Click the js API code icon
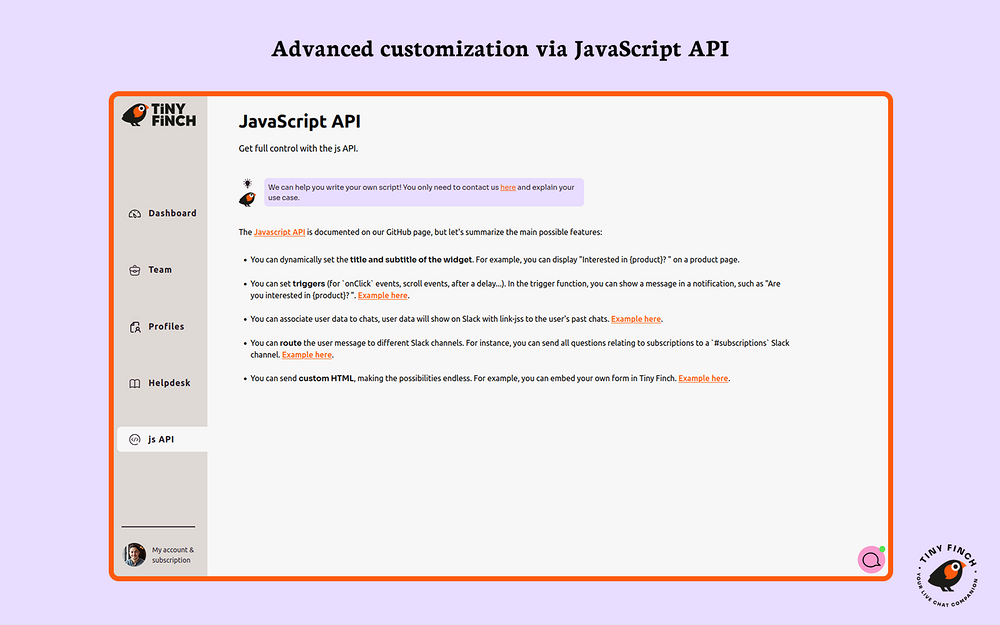Image resolution: width=1000 pixels, height=625 pixels. [135, 439]
